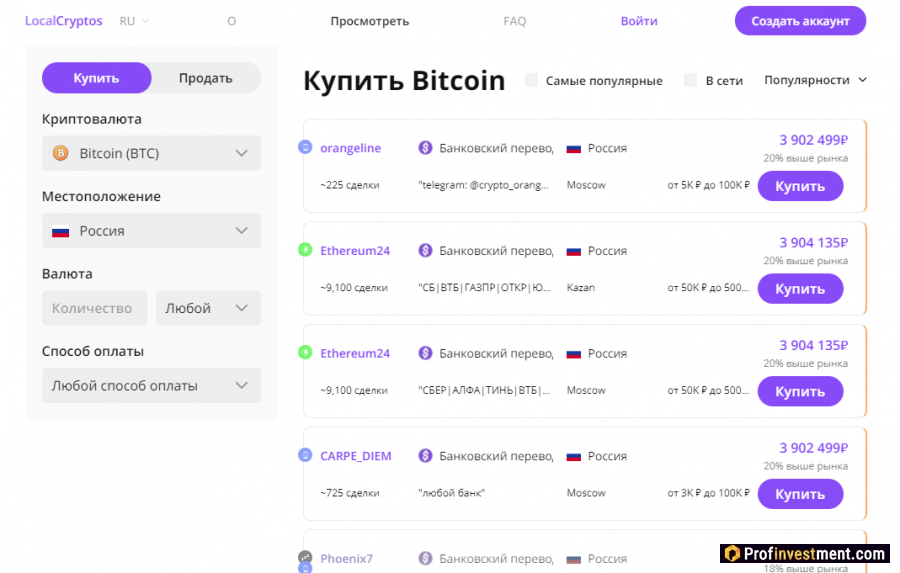Click Russia flag in orangeline offer
This screenshot has width=900, height=573.
[573, 149]
